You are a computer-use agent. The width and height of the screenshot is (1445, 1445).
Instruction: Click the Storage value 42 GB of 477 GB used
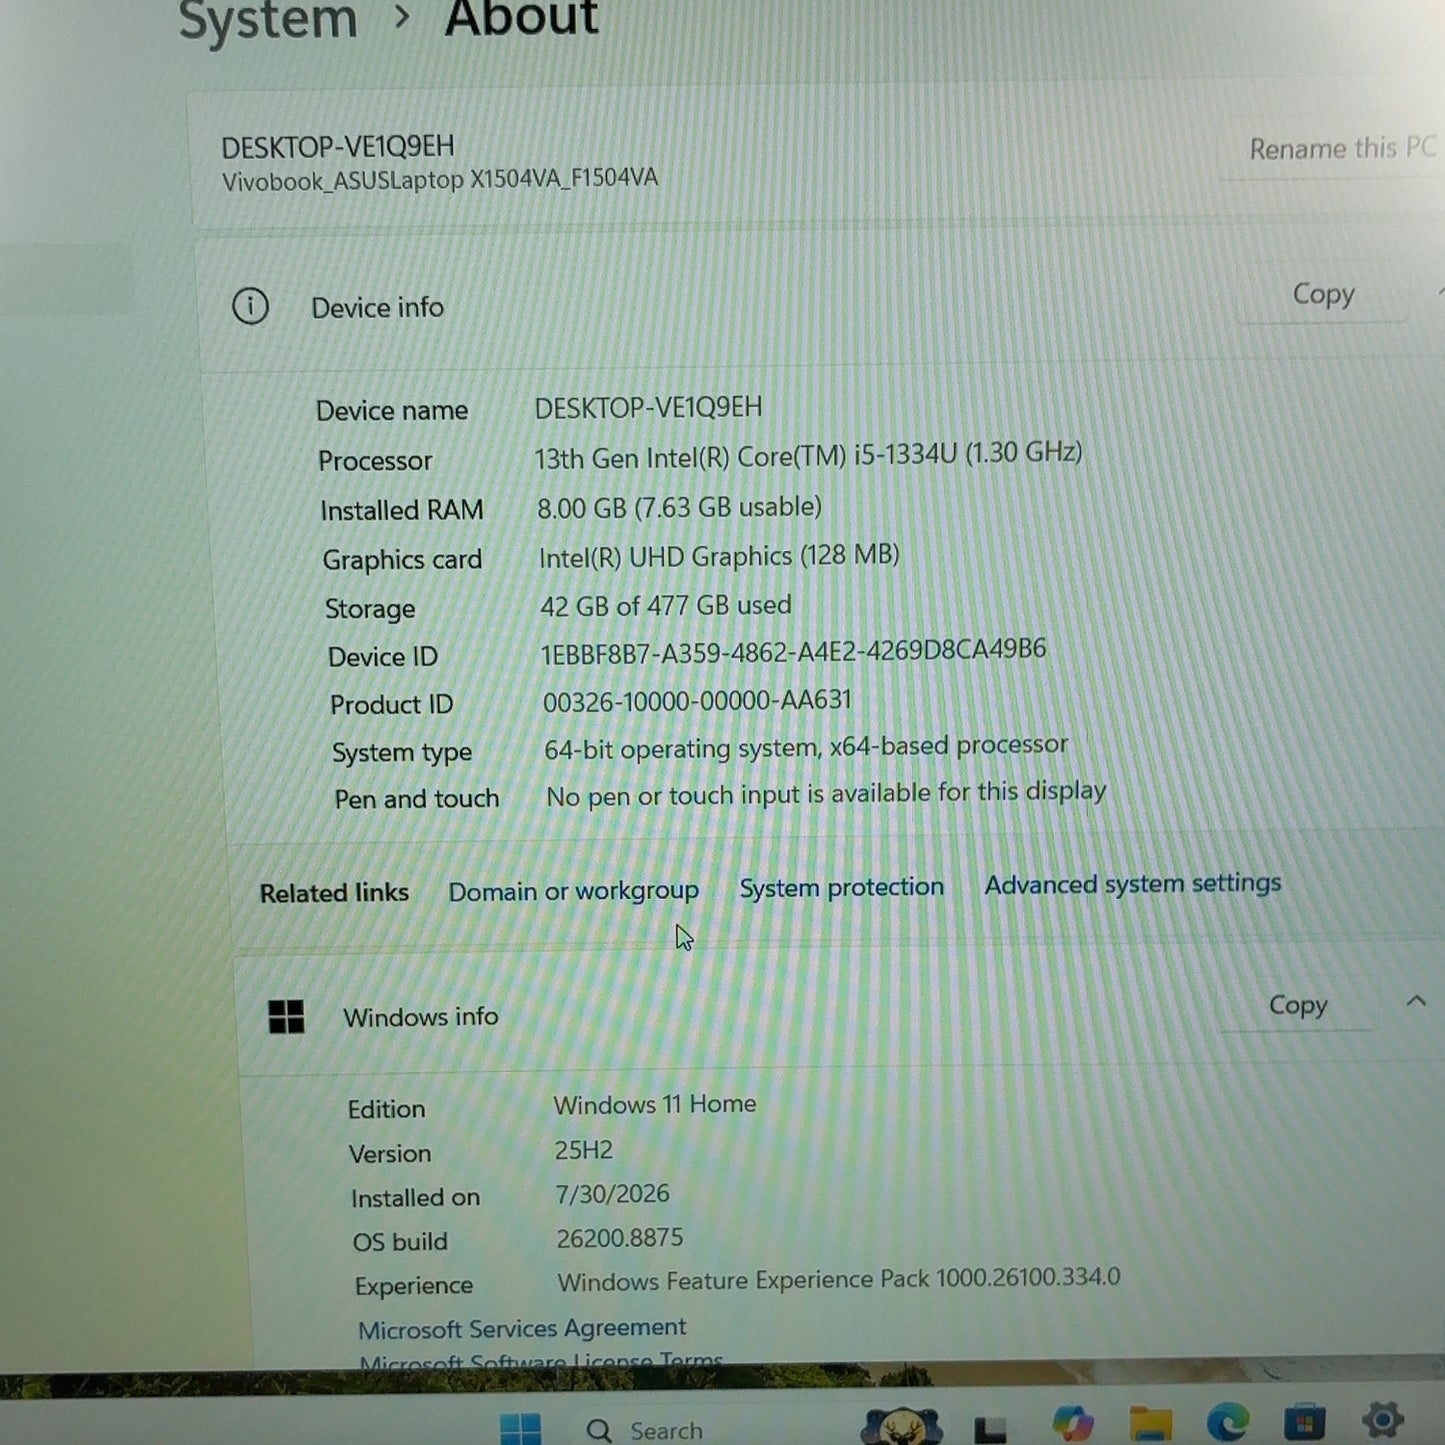click(x=666, y=605)
